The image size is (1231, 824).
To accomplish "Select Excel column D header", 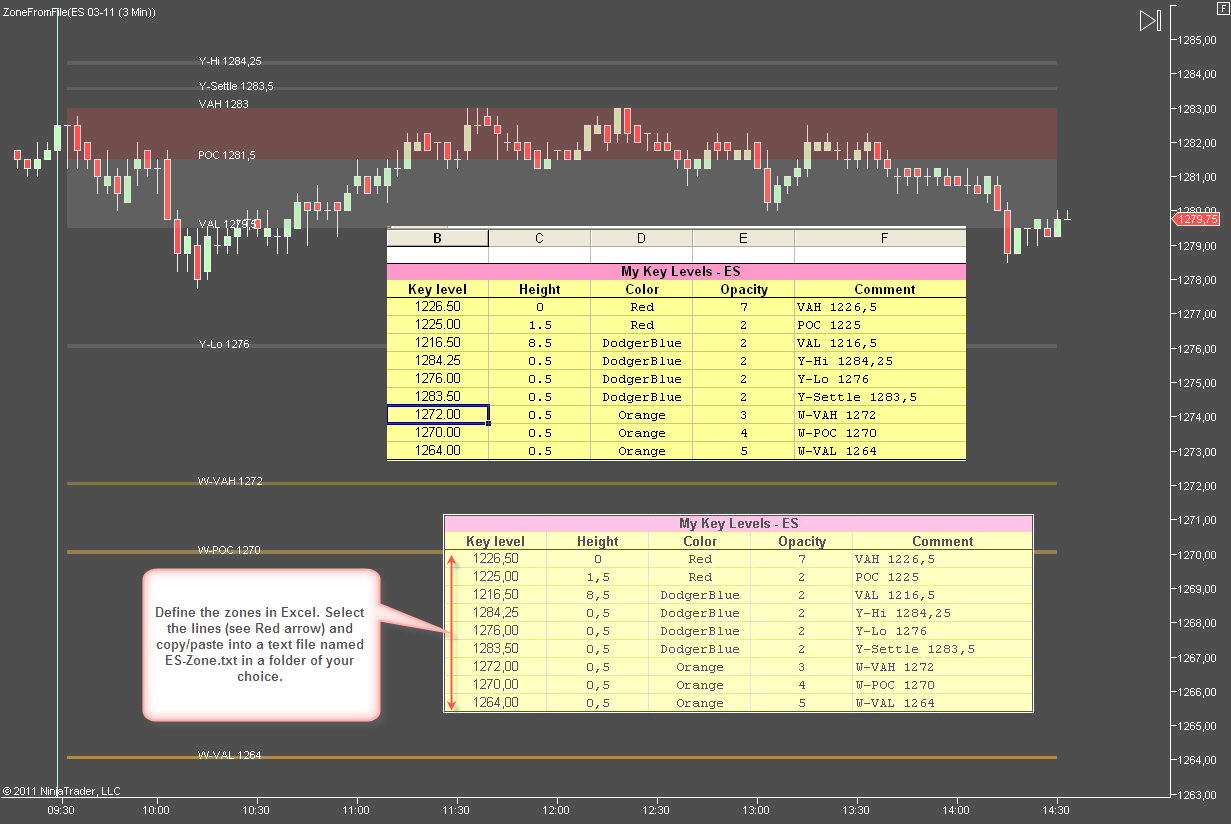I will coord(642,238).
